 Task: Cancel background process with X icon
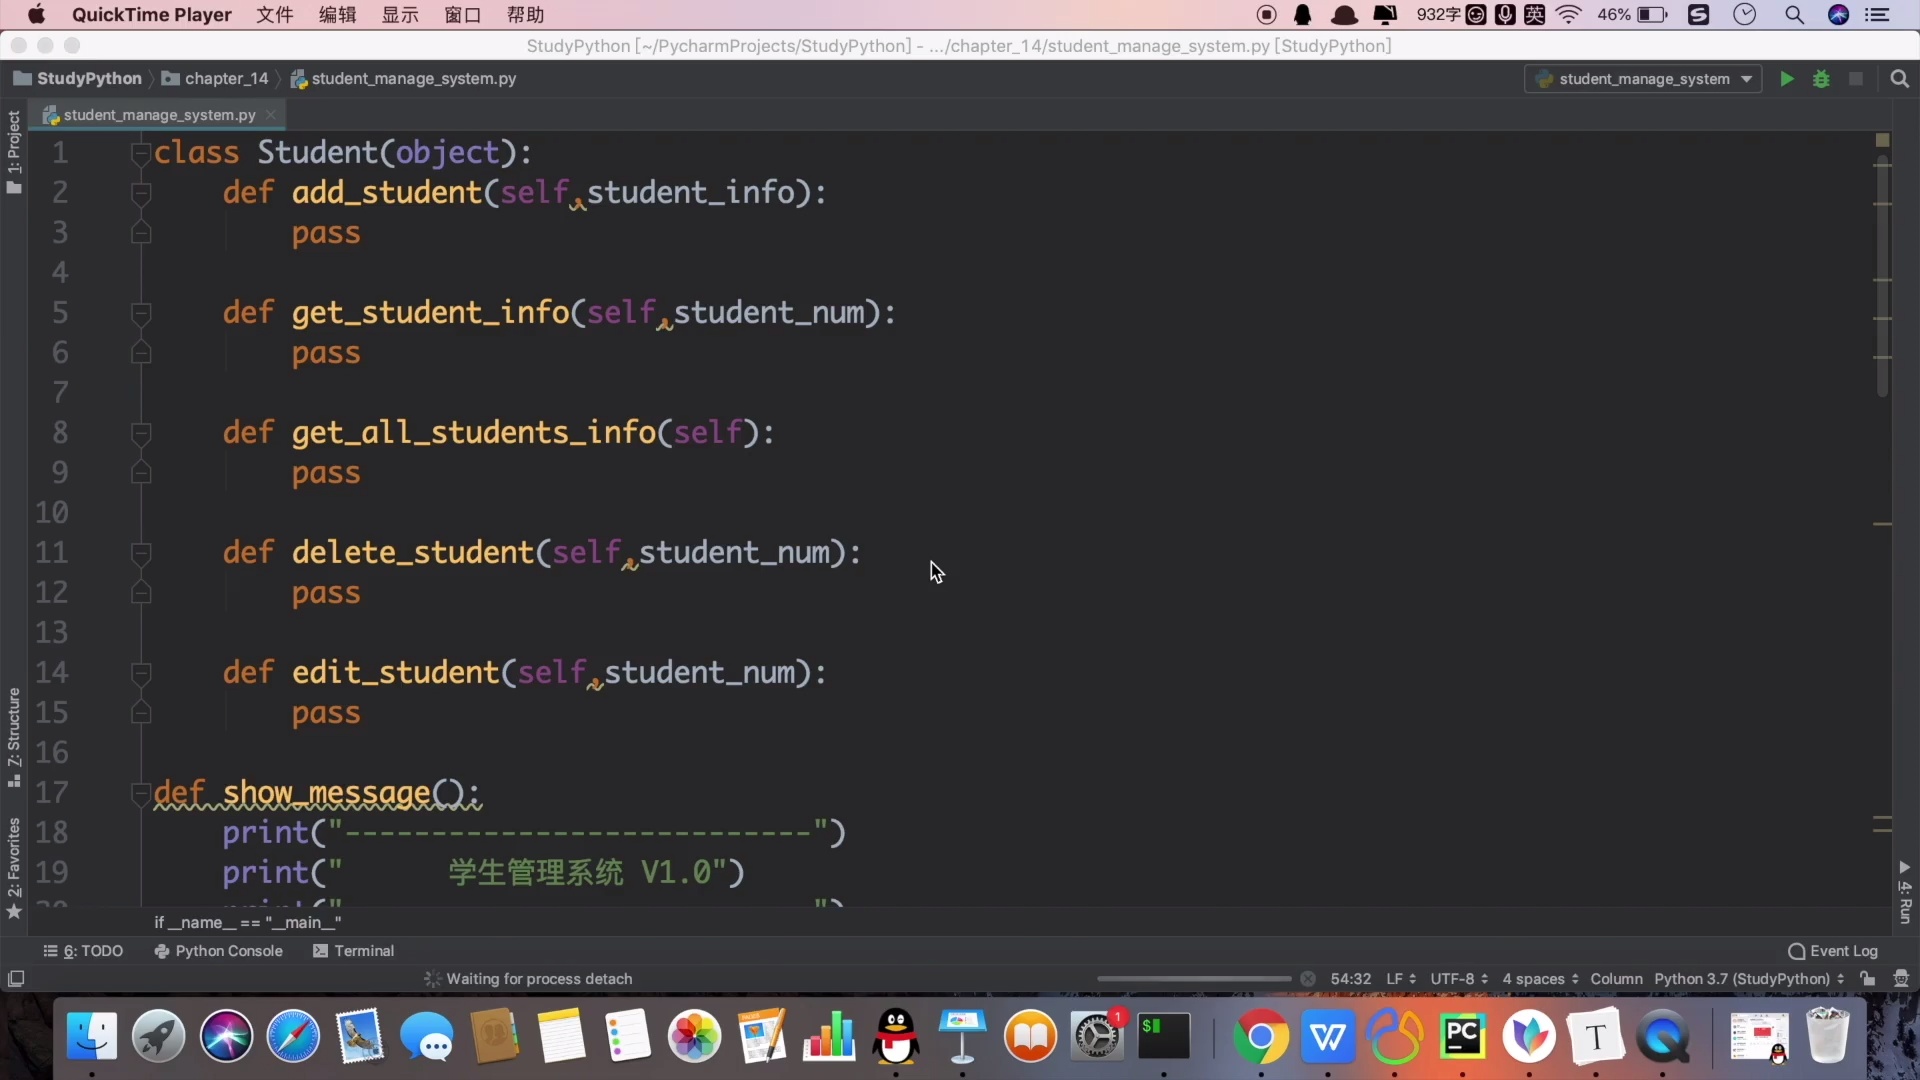coord(1307,979)
